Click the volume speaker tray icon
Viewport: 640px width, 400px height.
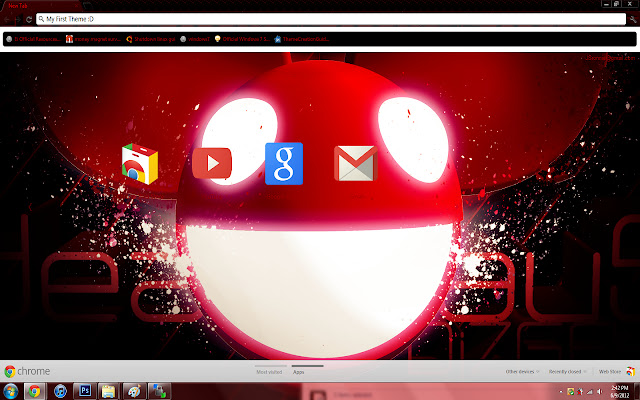[599, 391]
